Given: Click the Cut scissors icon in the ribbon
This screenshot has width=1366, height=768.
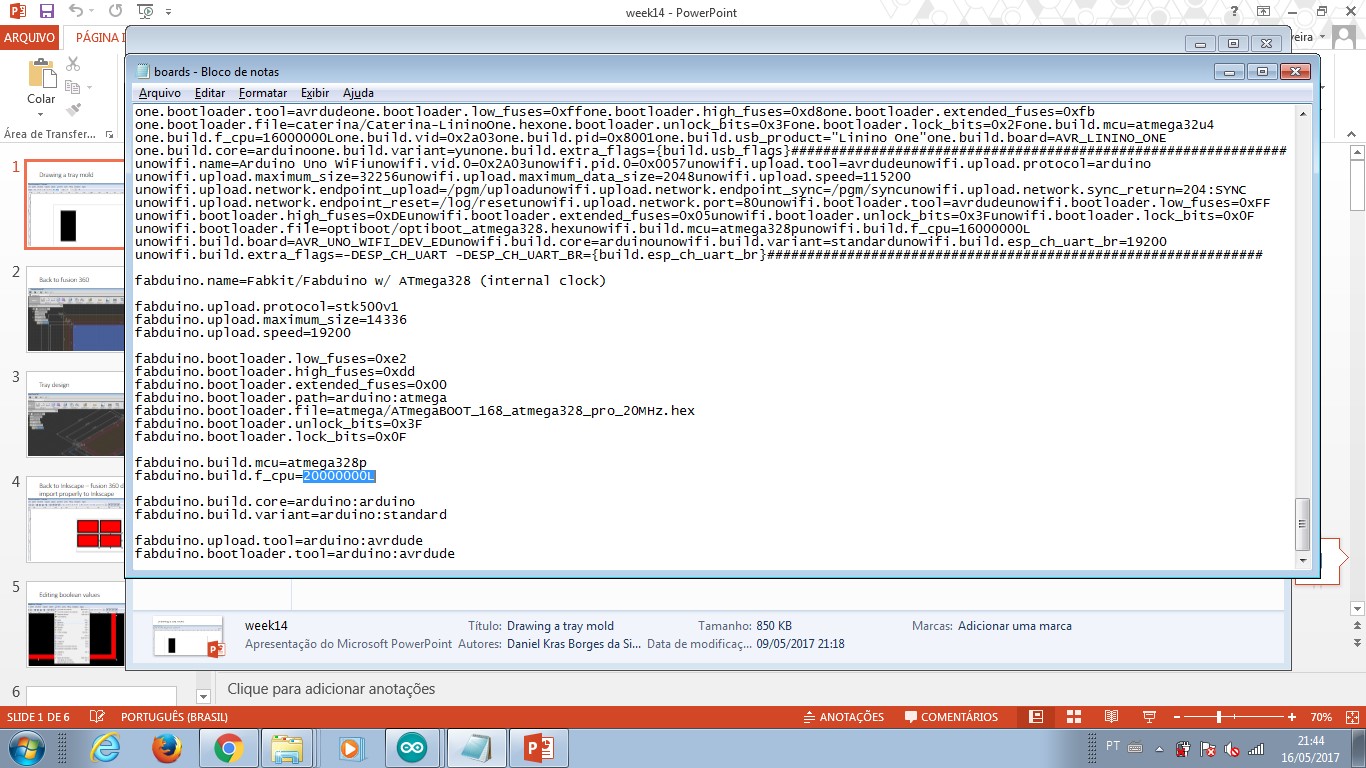Looking at the screenshot, I should (x=73, y=64).
